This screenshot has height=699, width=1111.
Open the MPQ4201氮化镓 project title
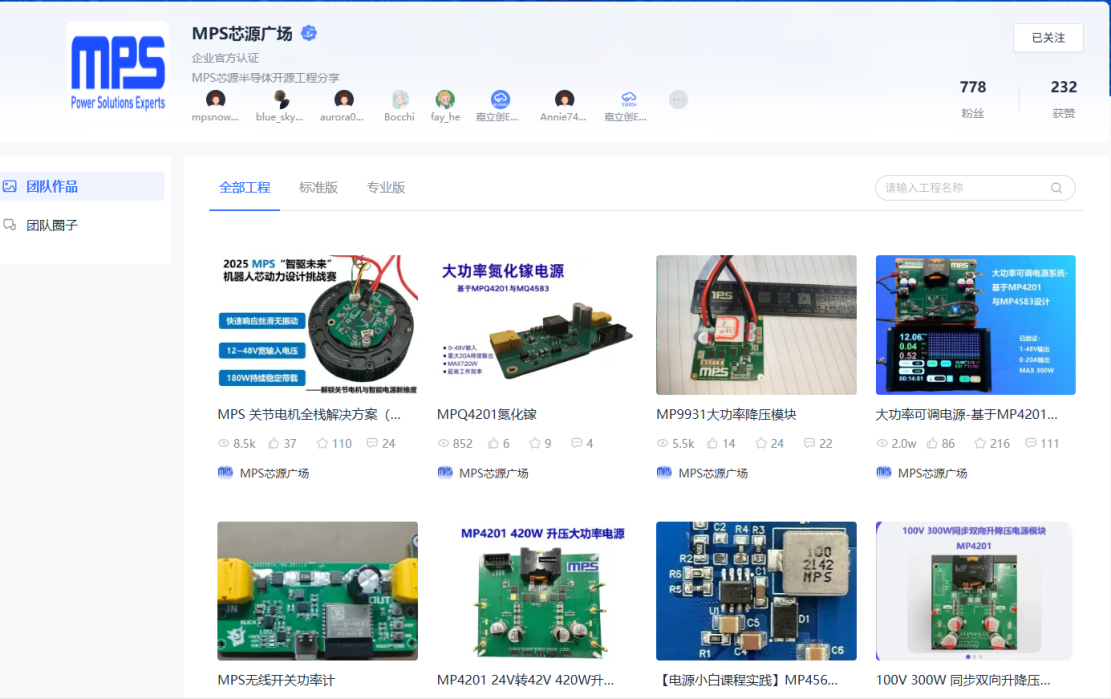(x=487, y=414)
